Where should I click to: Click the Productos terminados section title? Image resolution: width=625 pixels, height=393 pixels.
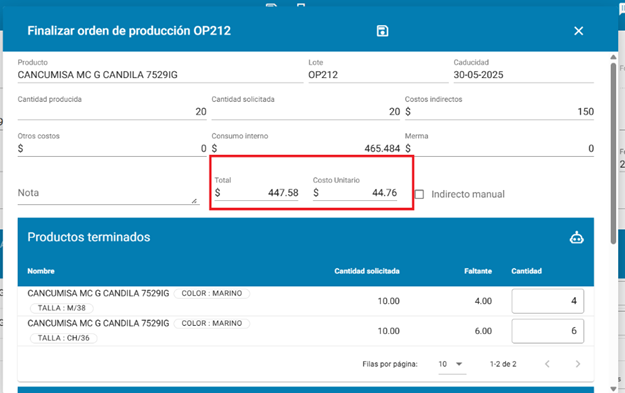(88, 237)
